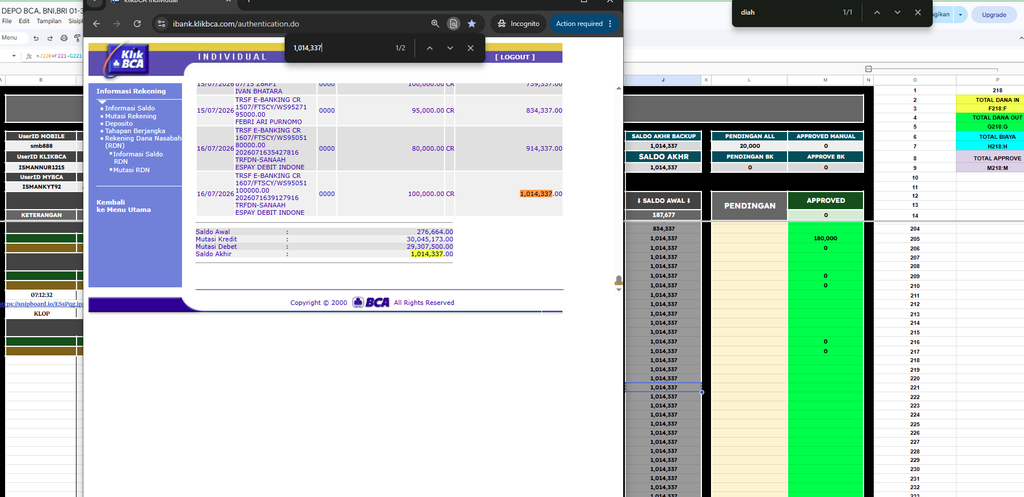1024x497 pixels.
Task: Open the share button dropdown arrow
Action: (x=960, y=14)
